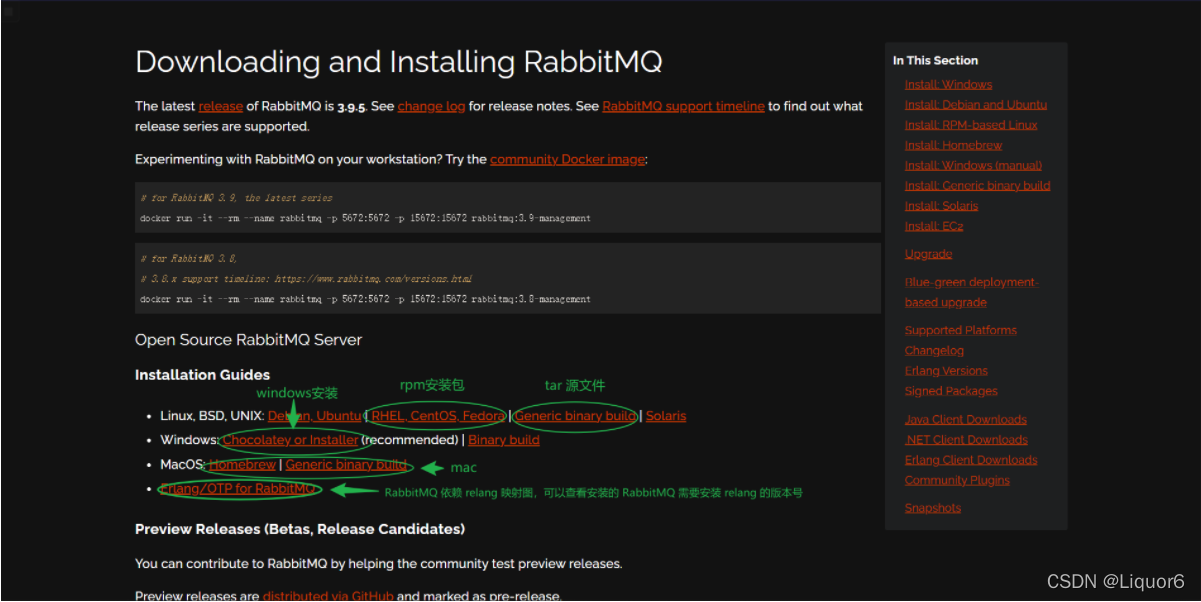Open "Blue-green deployment-based upgrade" sidebar link
Screen dimensions: 1201x602
(971, 292)
